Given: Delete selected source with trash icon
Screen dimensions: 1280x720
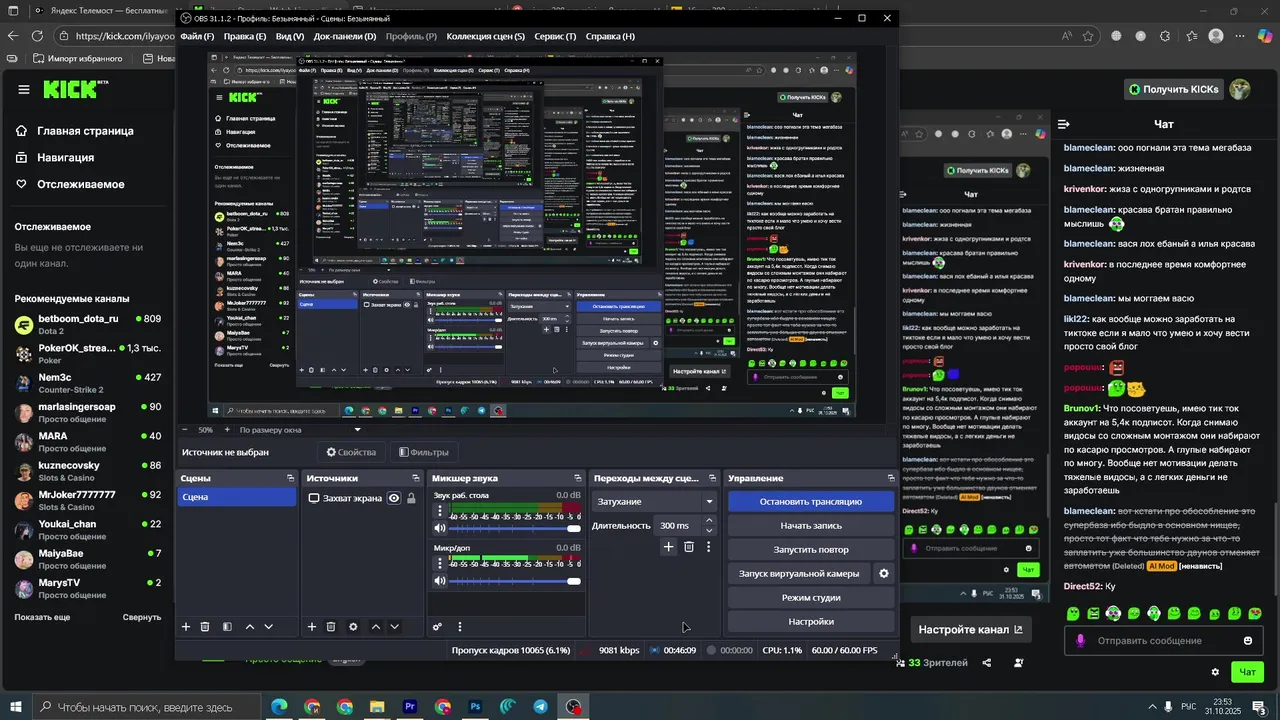Looking at the screenshot, I should [x=331, y=627].
